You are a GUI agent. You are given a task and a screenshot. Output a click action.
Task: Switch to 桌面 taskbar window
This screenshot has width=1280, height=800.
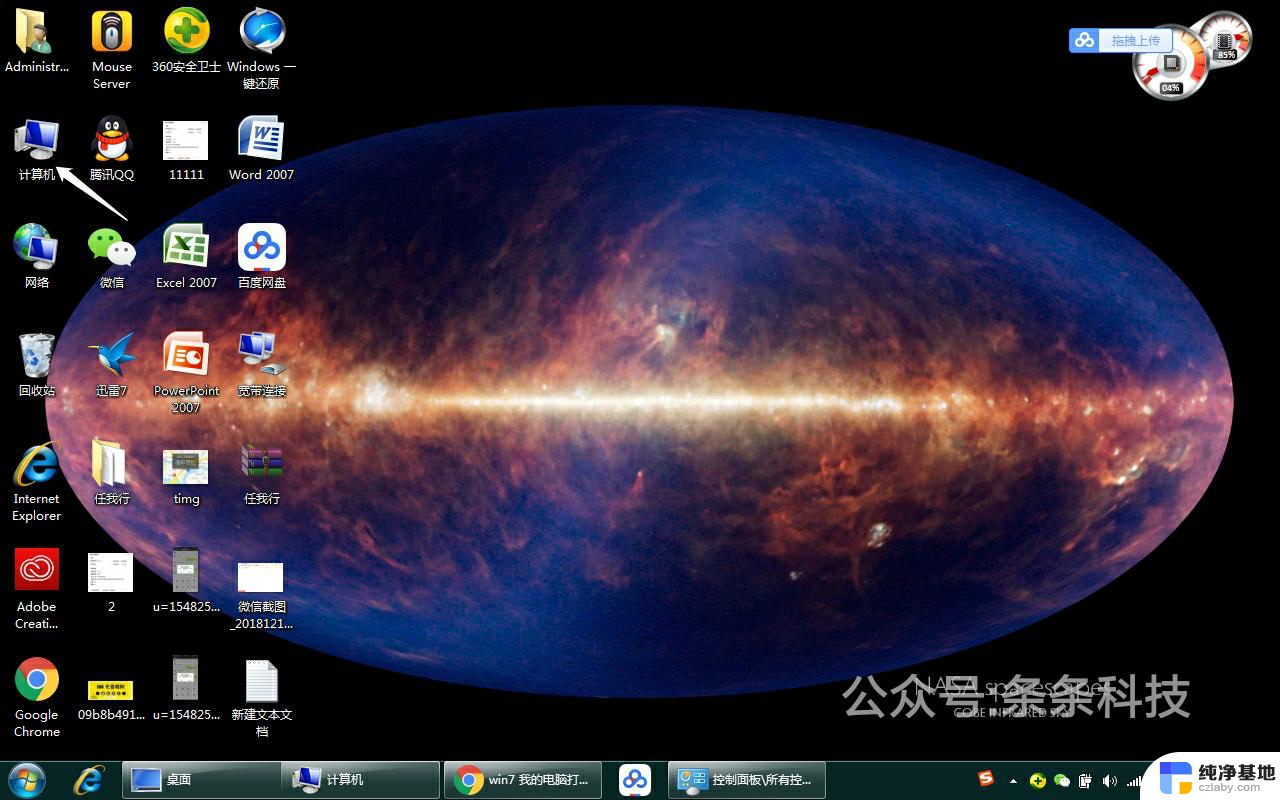201,779
